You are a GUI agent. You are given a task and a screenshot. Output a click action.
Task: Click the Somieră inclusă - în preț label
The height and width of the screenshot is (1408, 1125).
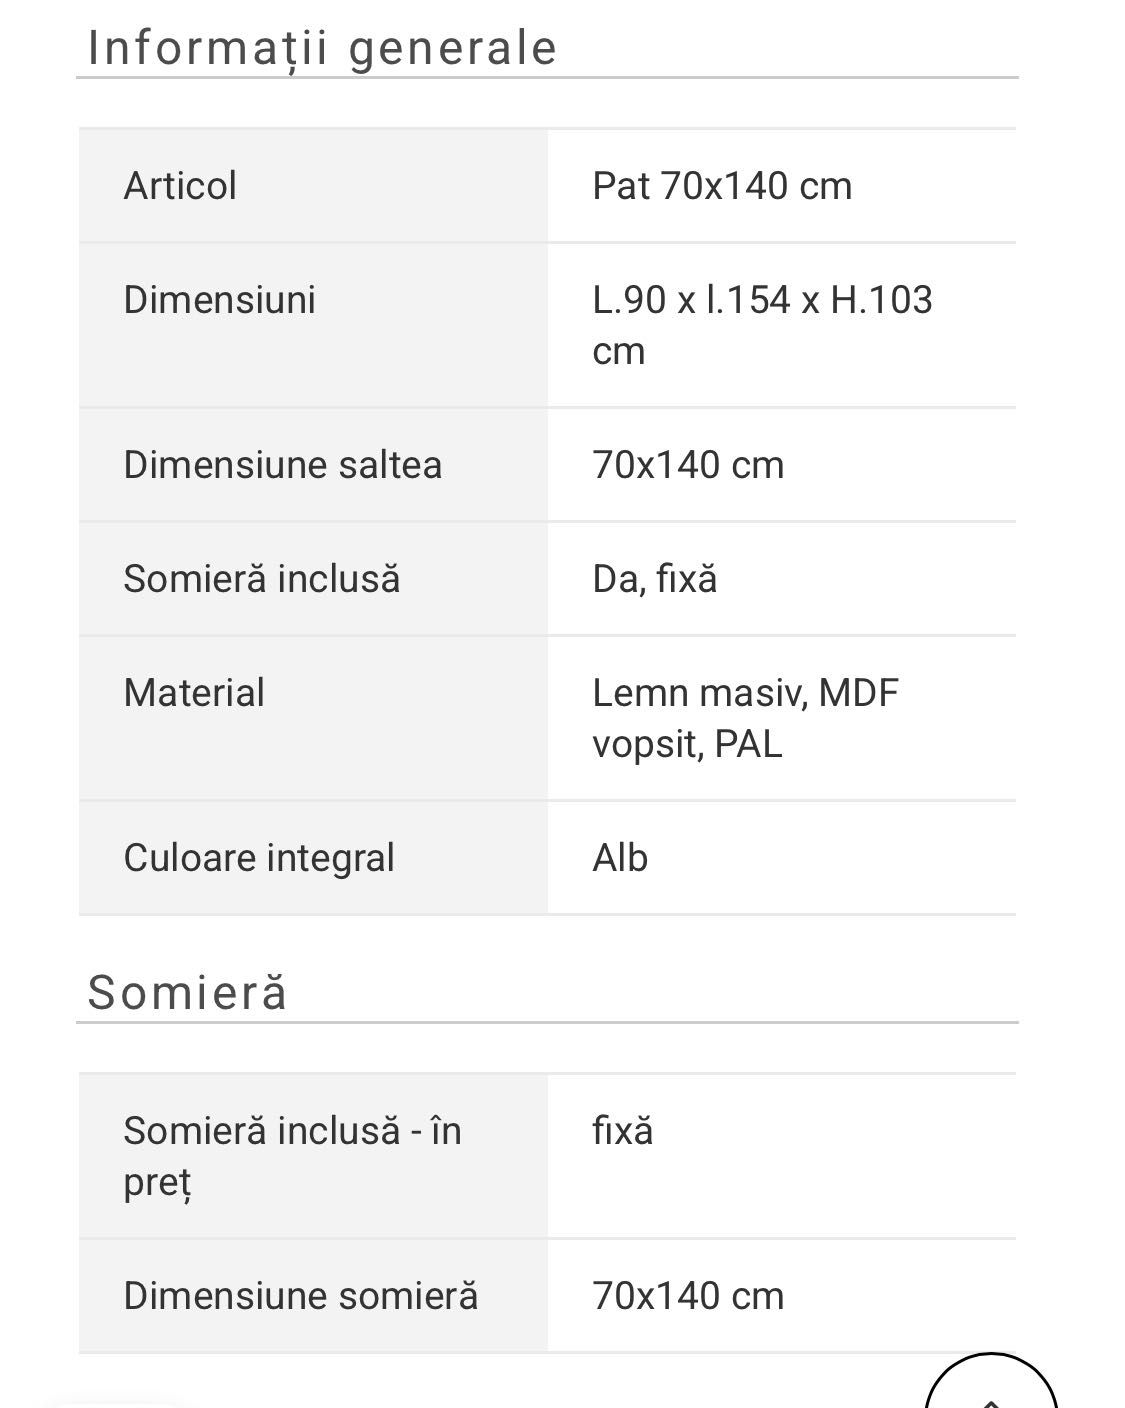(x=292, y=1156)
